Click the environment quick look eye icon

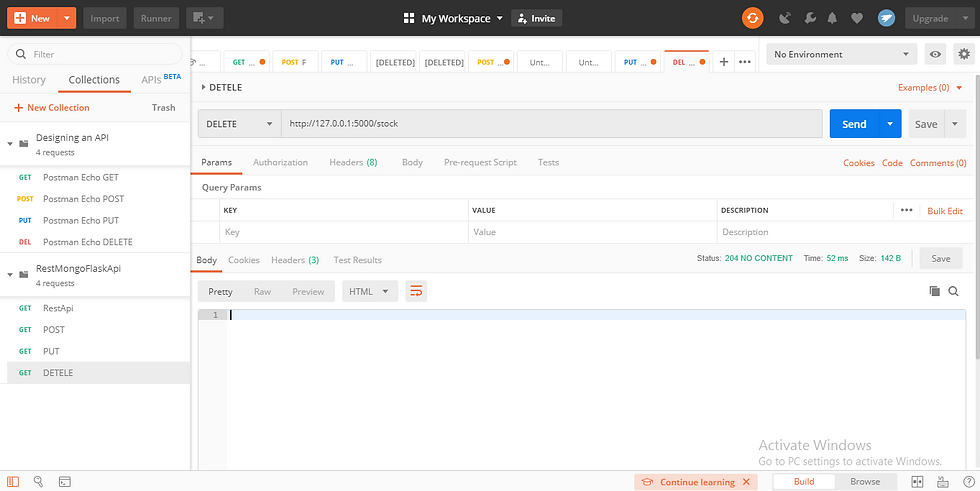pyautogui.click(x=935, y=54)
